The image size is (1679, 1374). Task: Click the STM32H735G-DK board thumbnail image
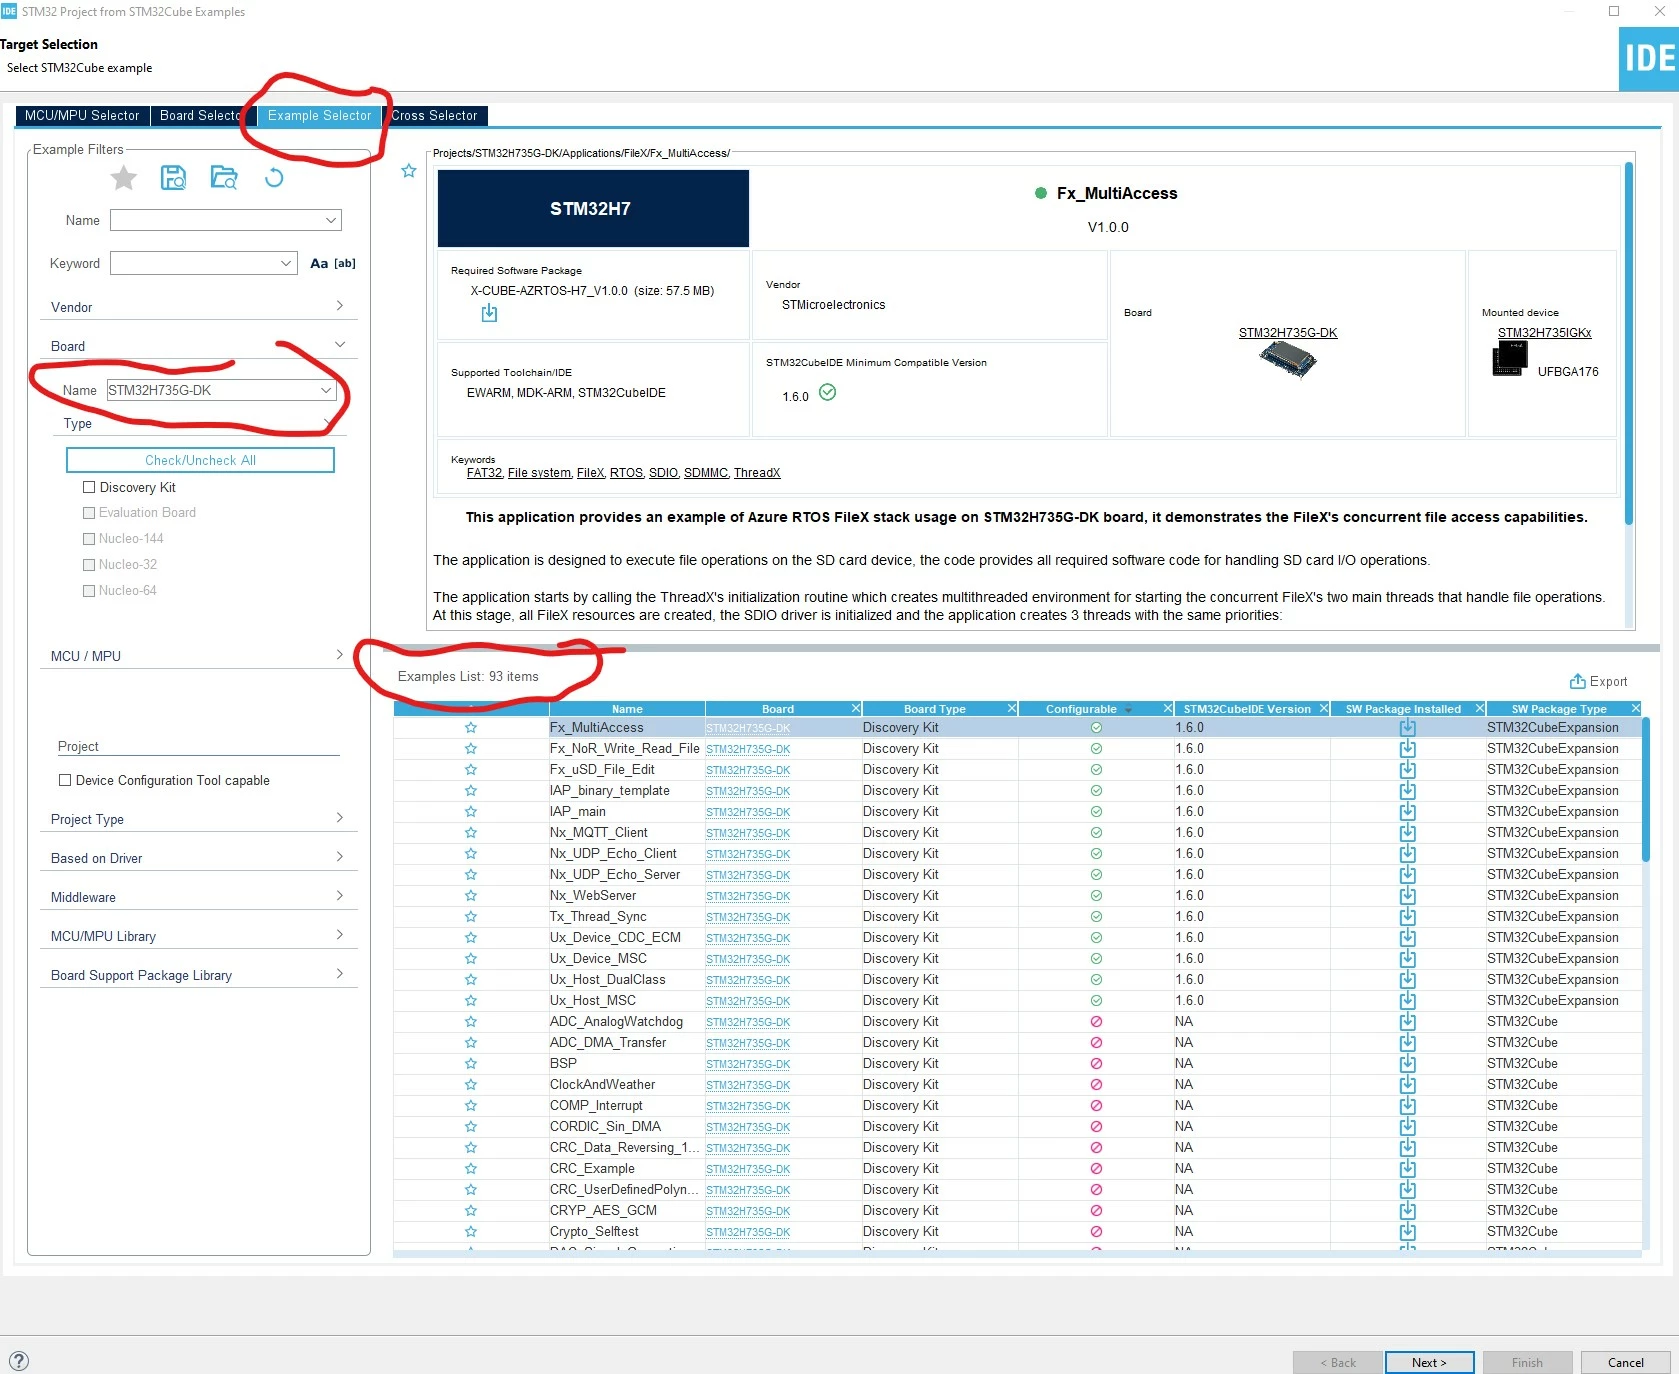(x=1288, y=360)
